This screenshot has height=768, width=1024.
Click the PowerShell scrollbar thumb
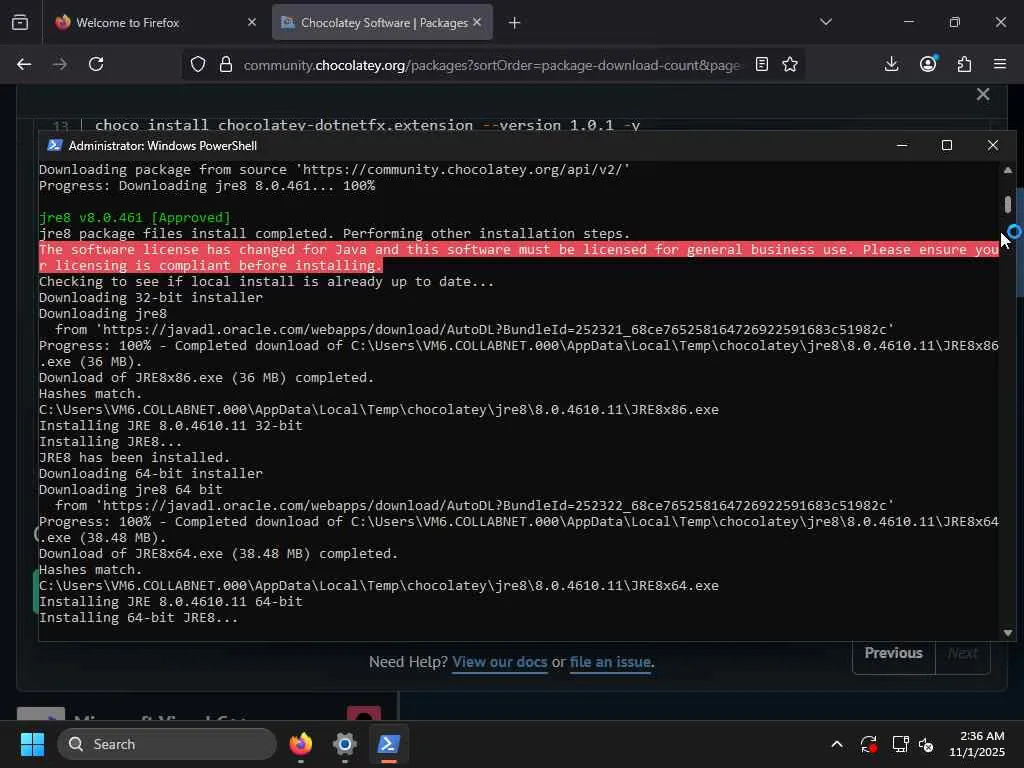click(1008, 204)
